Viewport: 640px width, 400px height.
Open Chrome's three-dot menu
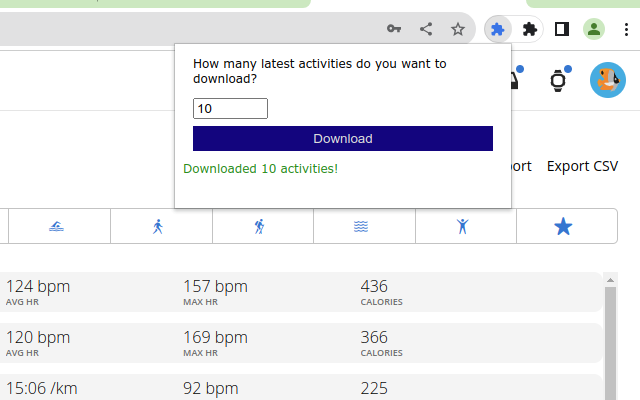(626, 29)
